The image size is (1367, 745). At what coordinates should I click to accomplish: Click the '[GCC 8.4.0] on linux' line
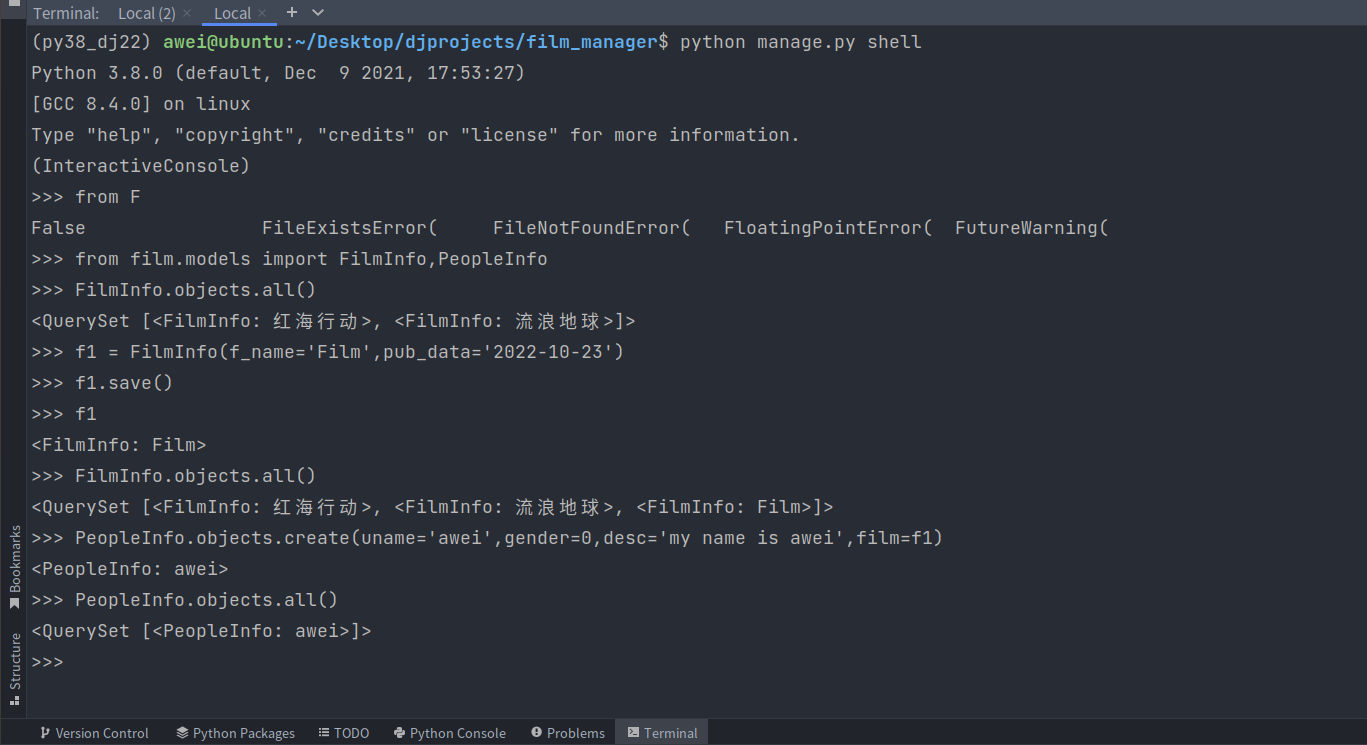click(x=141, y=104)
